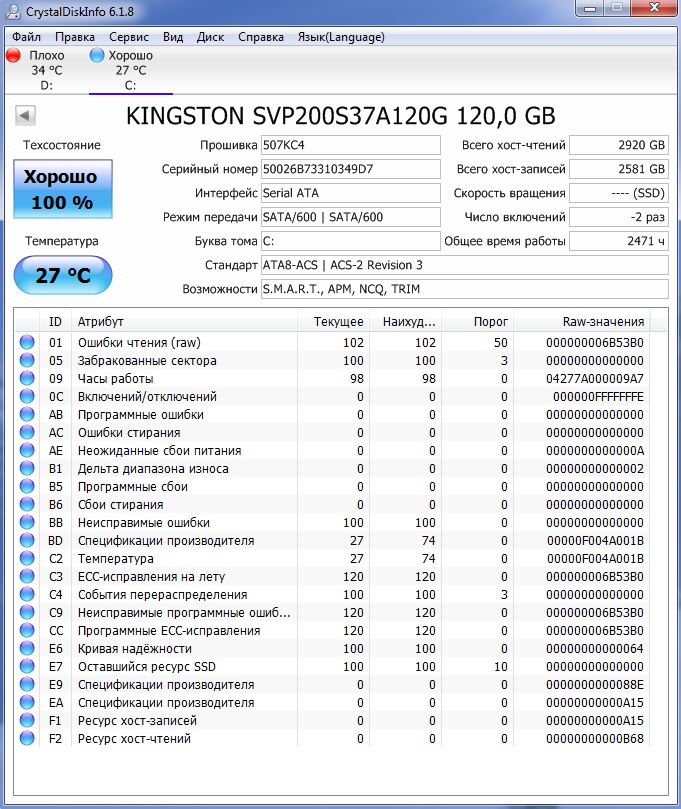Click the standard field ATA8-ACS | ACS-2 Revision 3

pyautogui.click(x=464, y=265)
